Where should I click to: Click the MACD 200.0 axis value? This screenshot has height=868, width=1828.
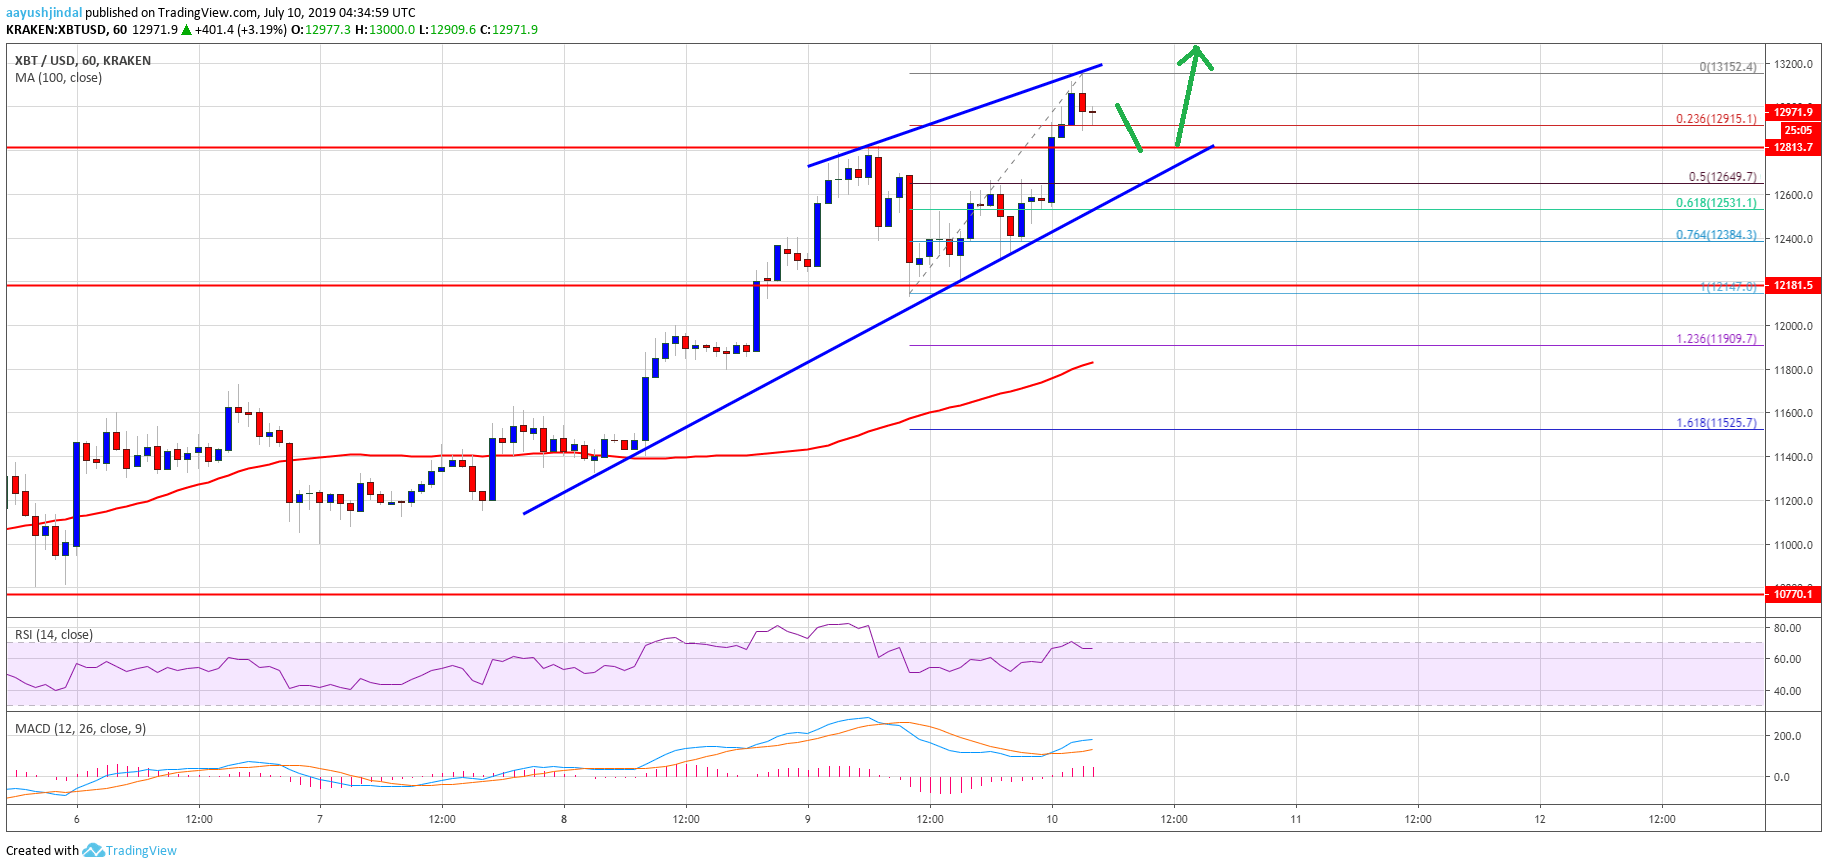(x=1788, y=736)
